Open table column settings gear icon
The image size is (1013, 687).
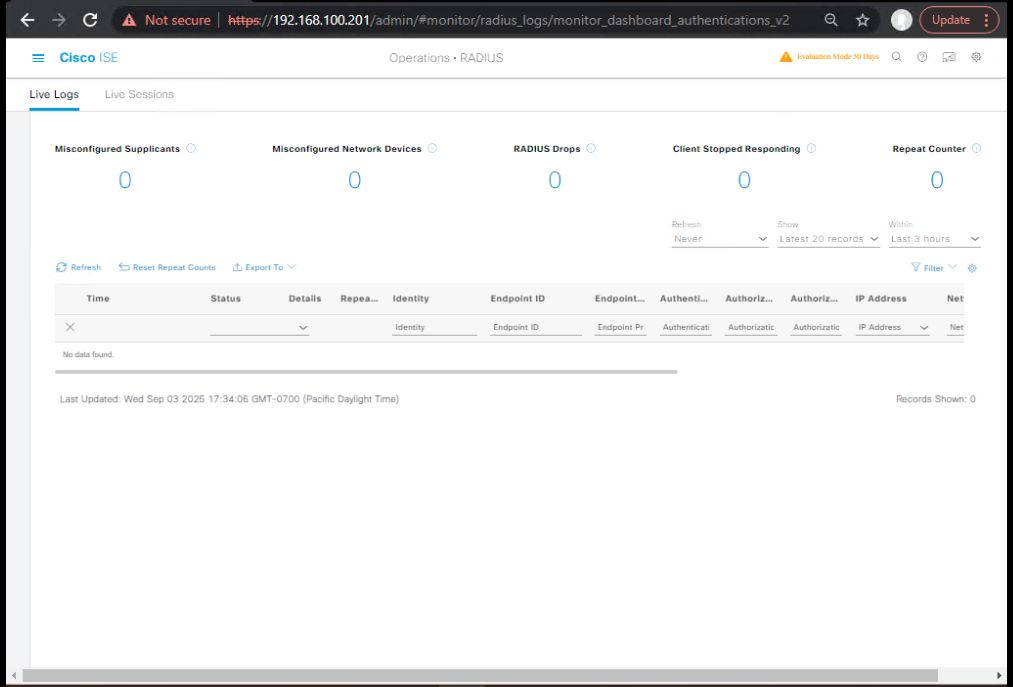tap(972, 268)
